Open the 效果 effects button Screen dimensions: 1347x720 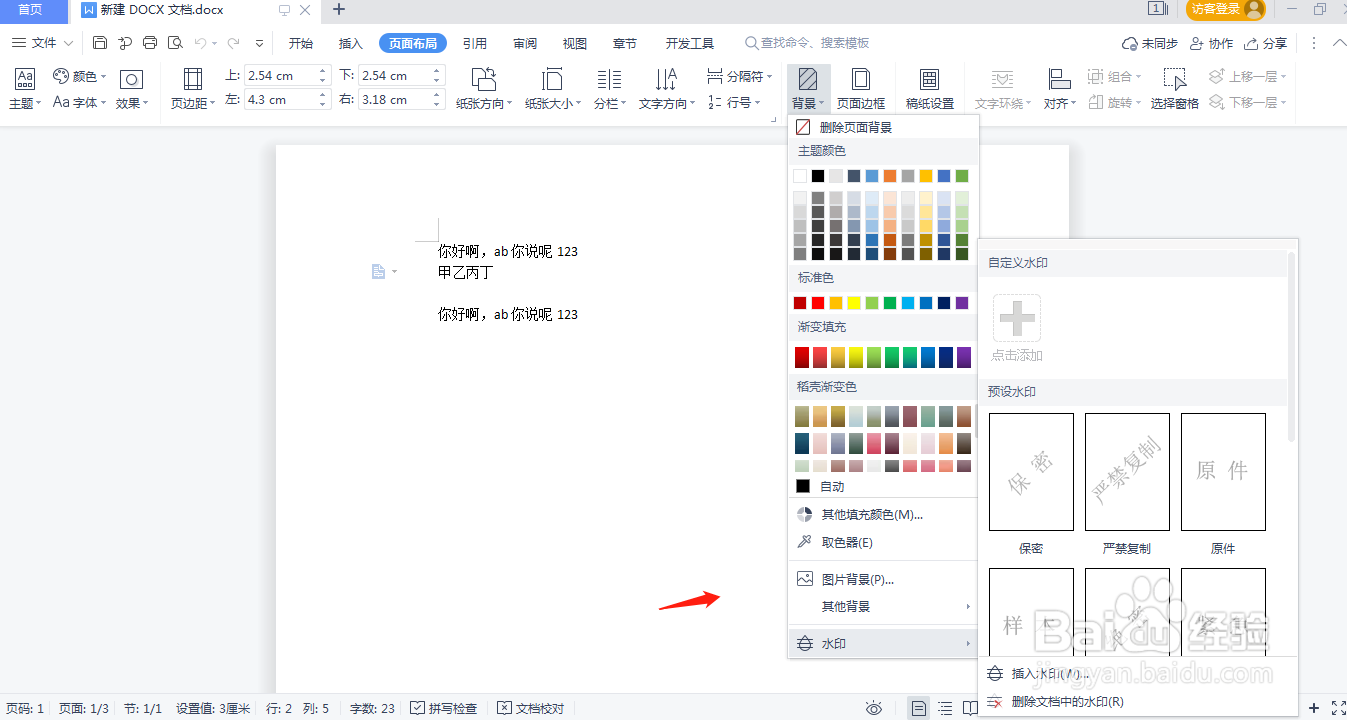coord(131,88)
